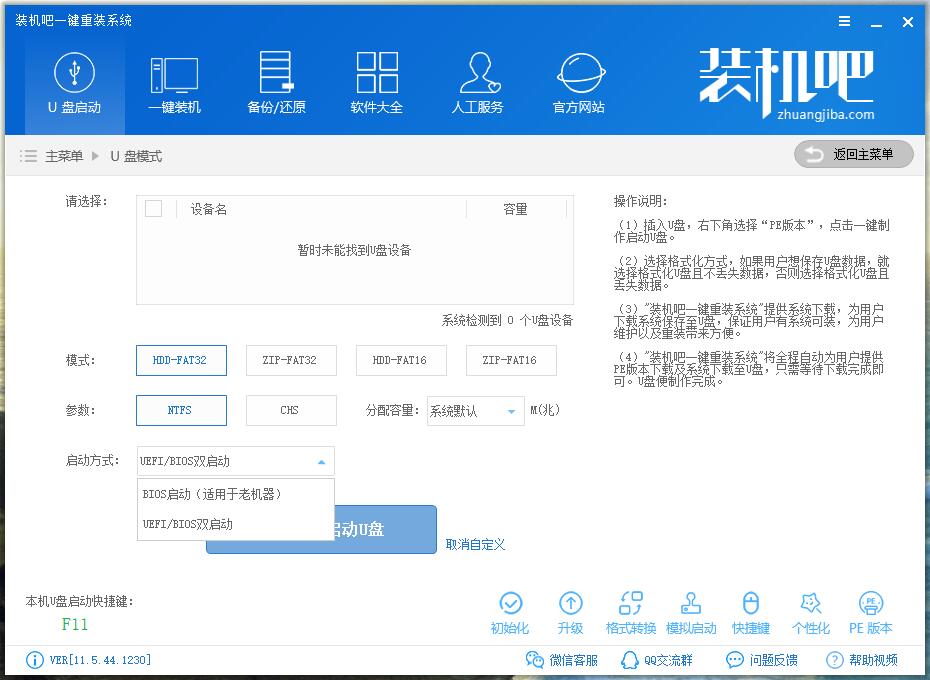Click the 装机吧 logo

click(x=787, y=84)
